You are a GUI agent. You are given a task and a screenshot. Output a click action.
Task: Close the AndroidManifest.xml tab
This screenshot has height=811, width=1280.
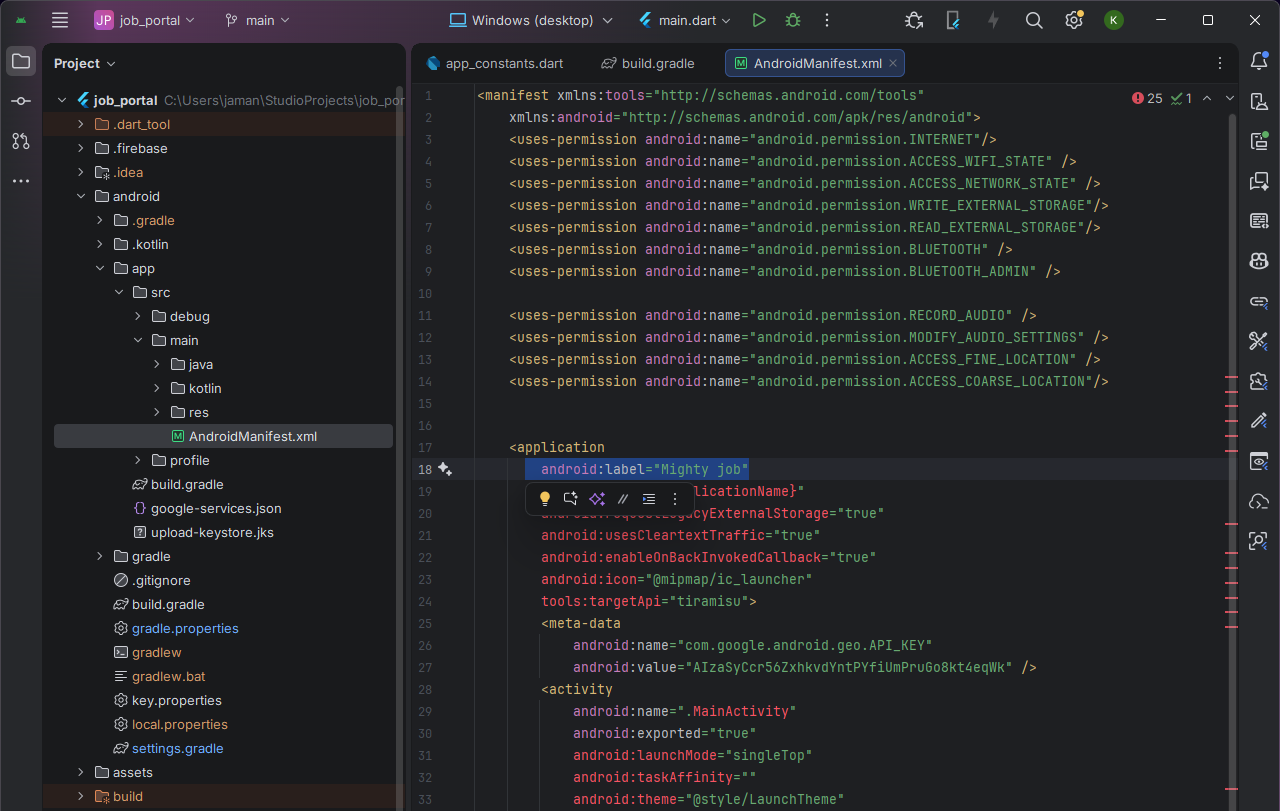point(894,63)
